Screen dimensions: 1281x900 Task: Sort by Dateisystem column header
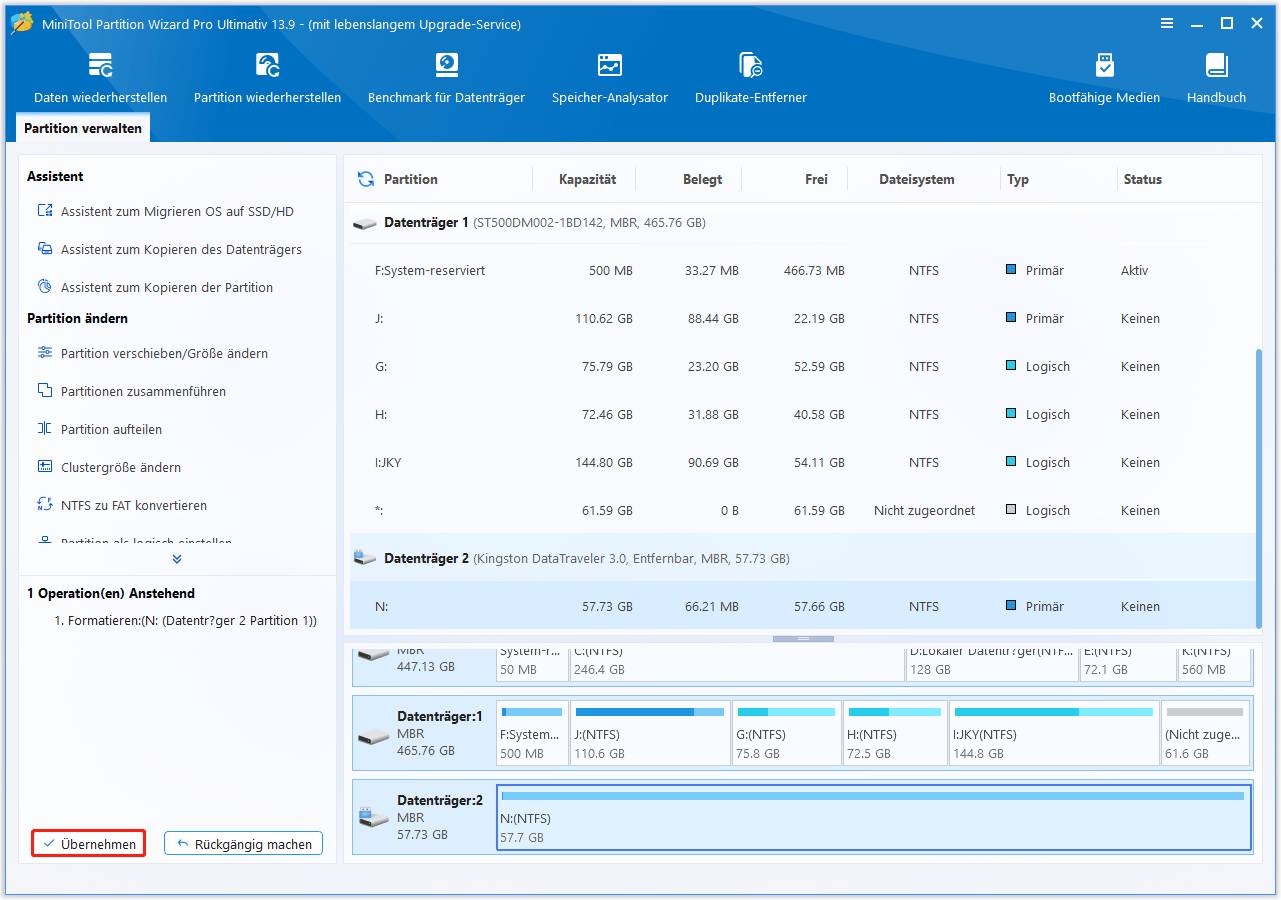[x=917, y=180]
